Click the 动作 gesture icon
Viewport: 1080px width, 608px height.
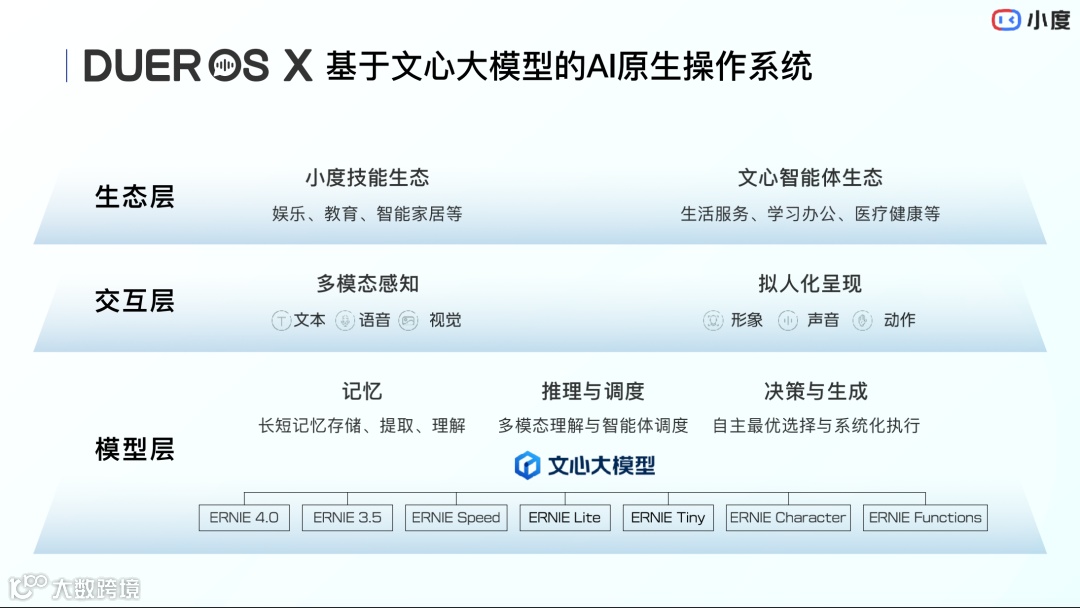tap(862, 320)
